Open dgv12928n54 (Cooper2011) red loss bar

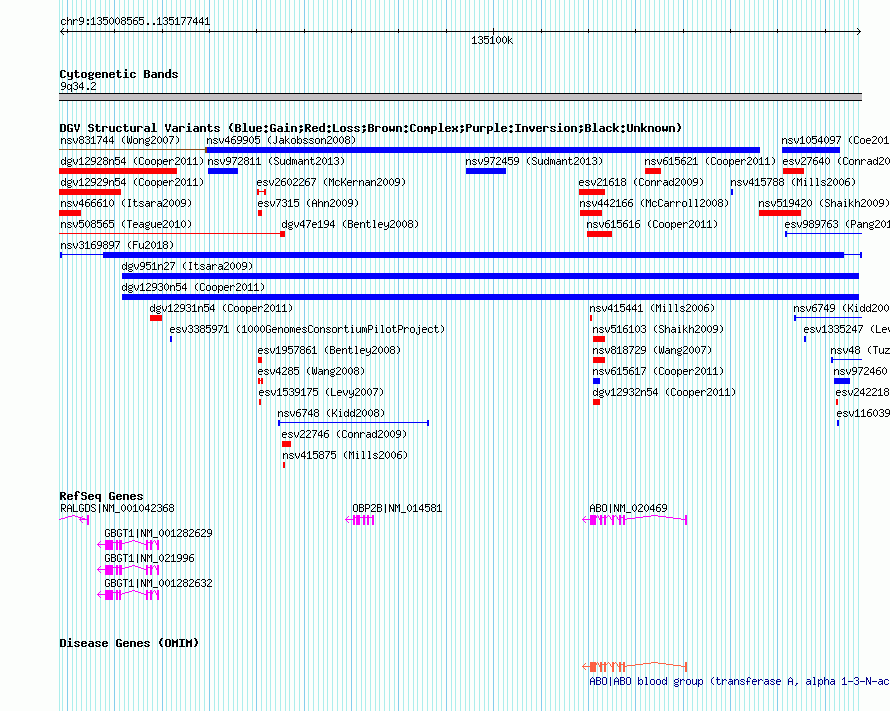(118, 171)
